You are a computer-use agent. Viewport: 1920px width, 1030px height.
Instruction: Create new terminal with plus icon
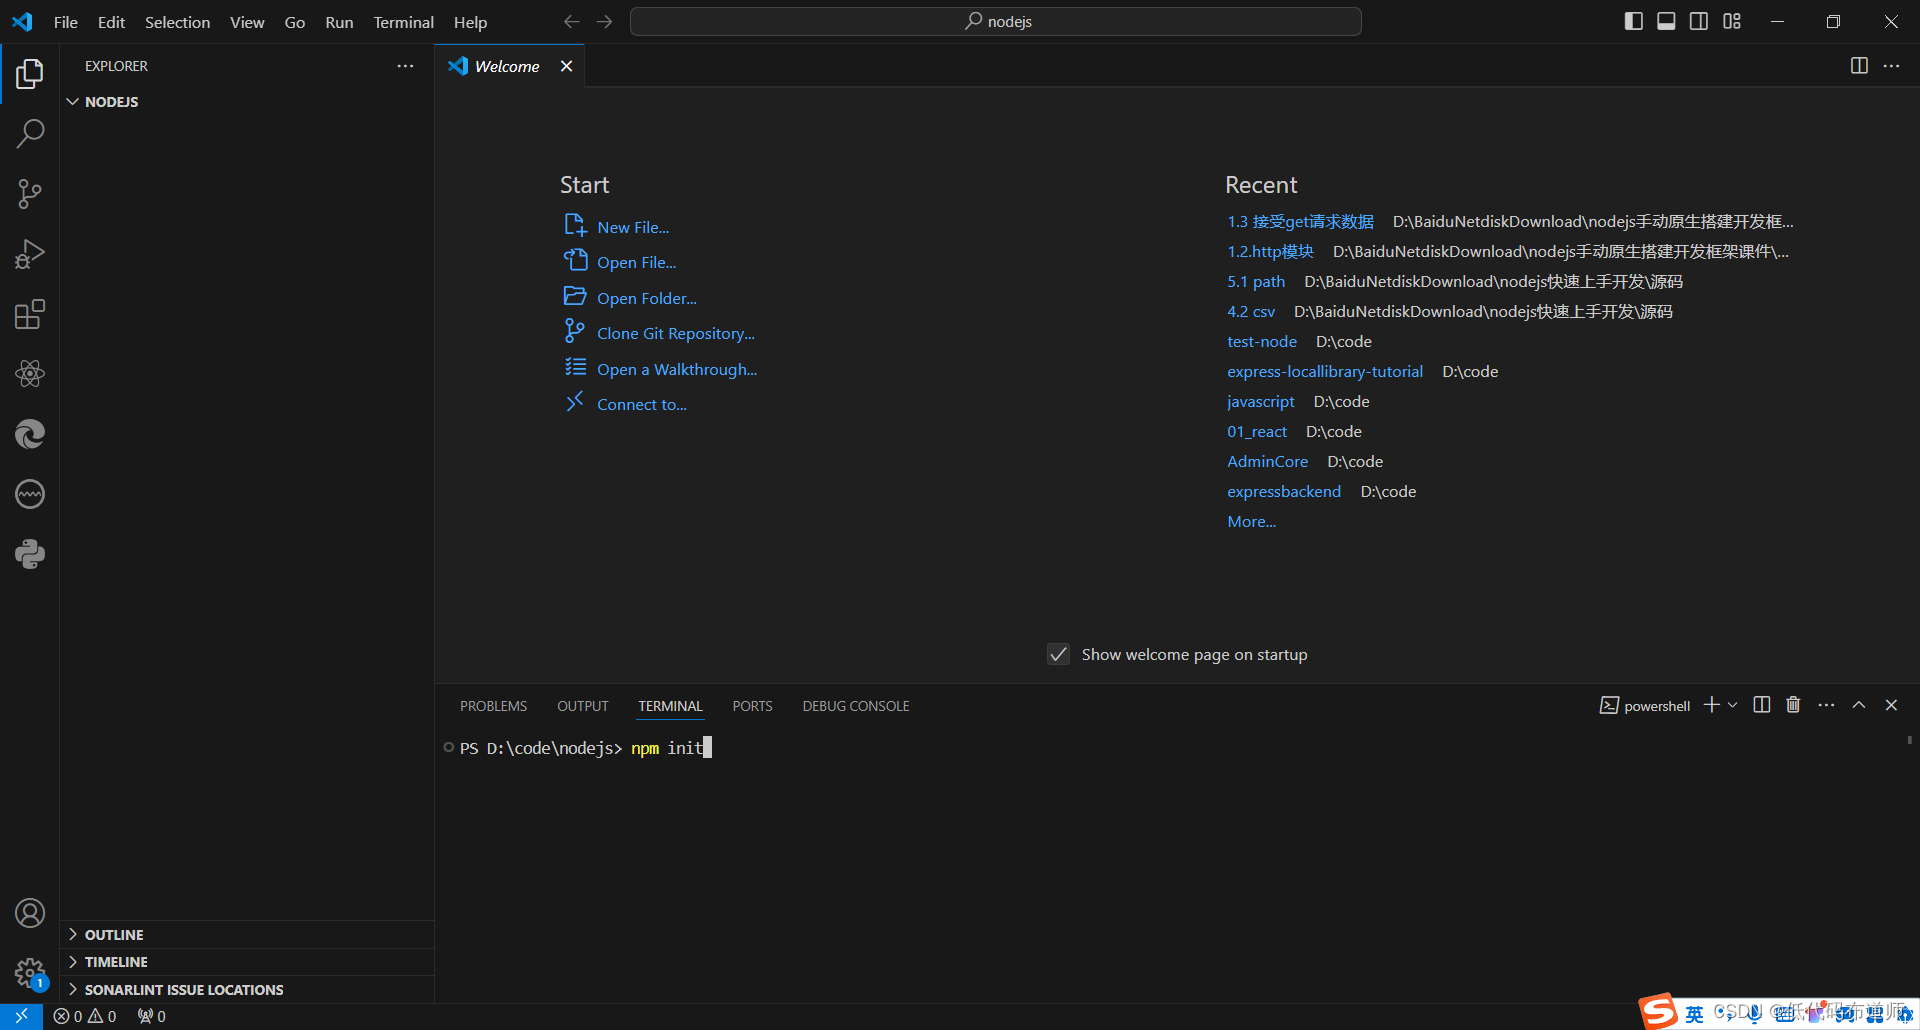click(x=1712, y=705)
